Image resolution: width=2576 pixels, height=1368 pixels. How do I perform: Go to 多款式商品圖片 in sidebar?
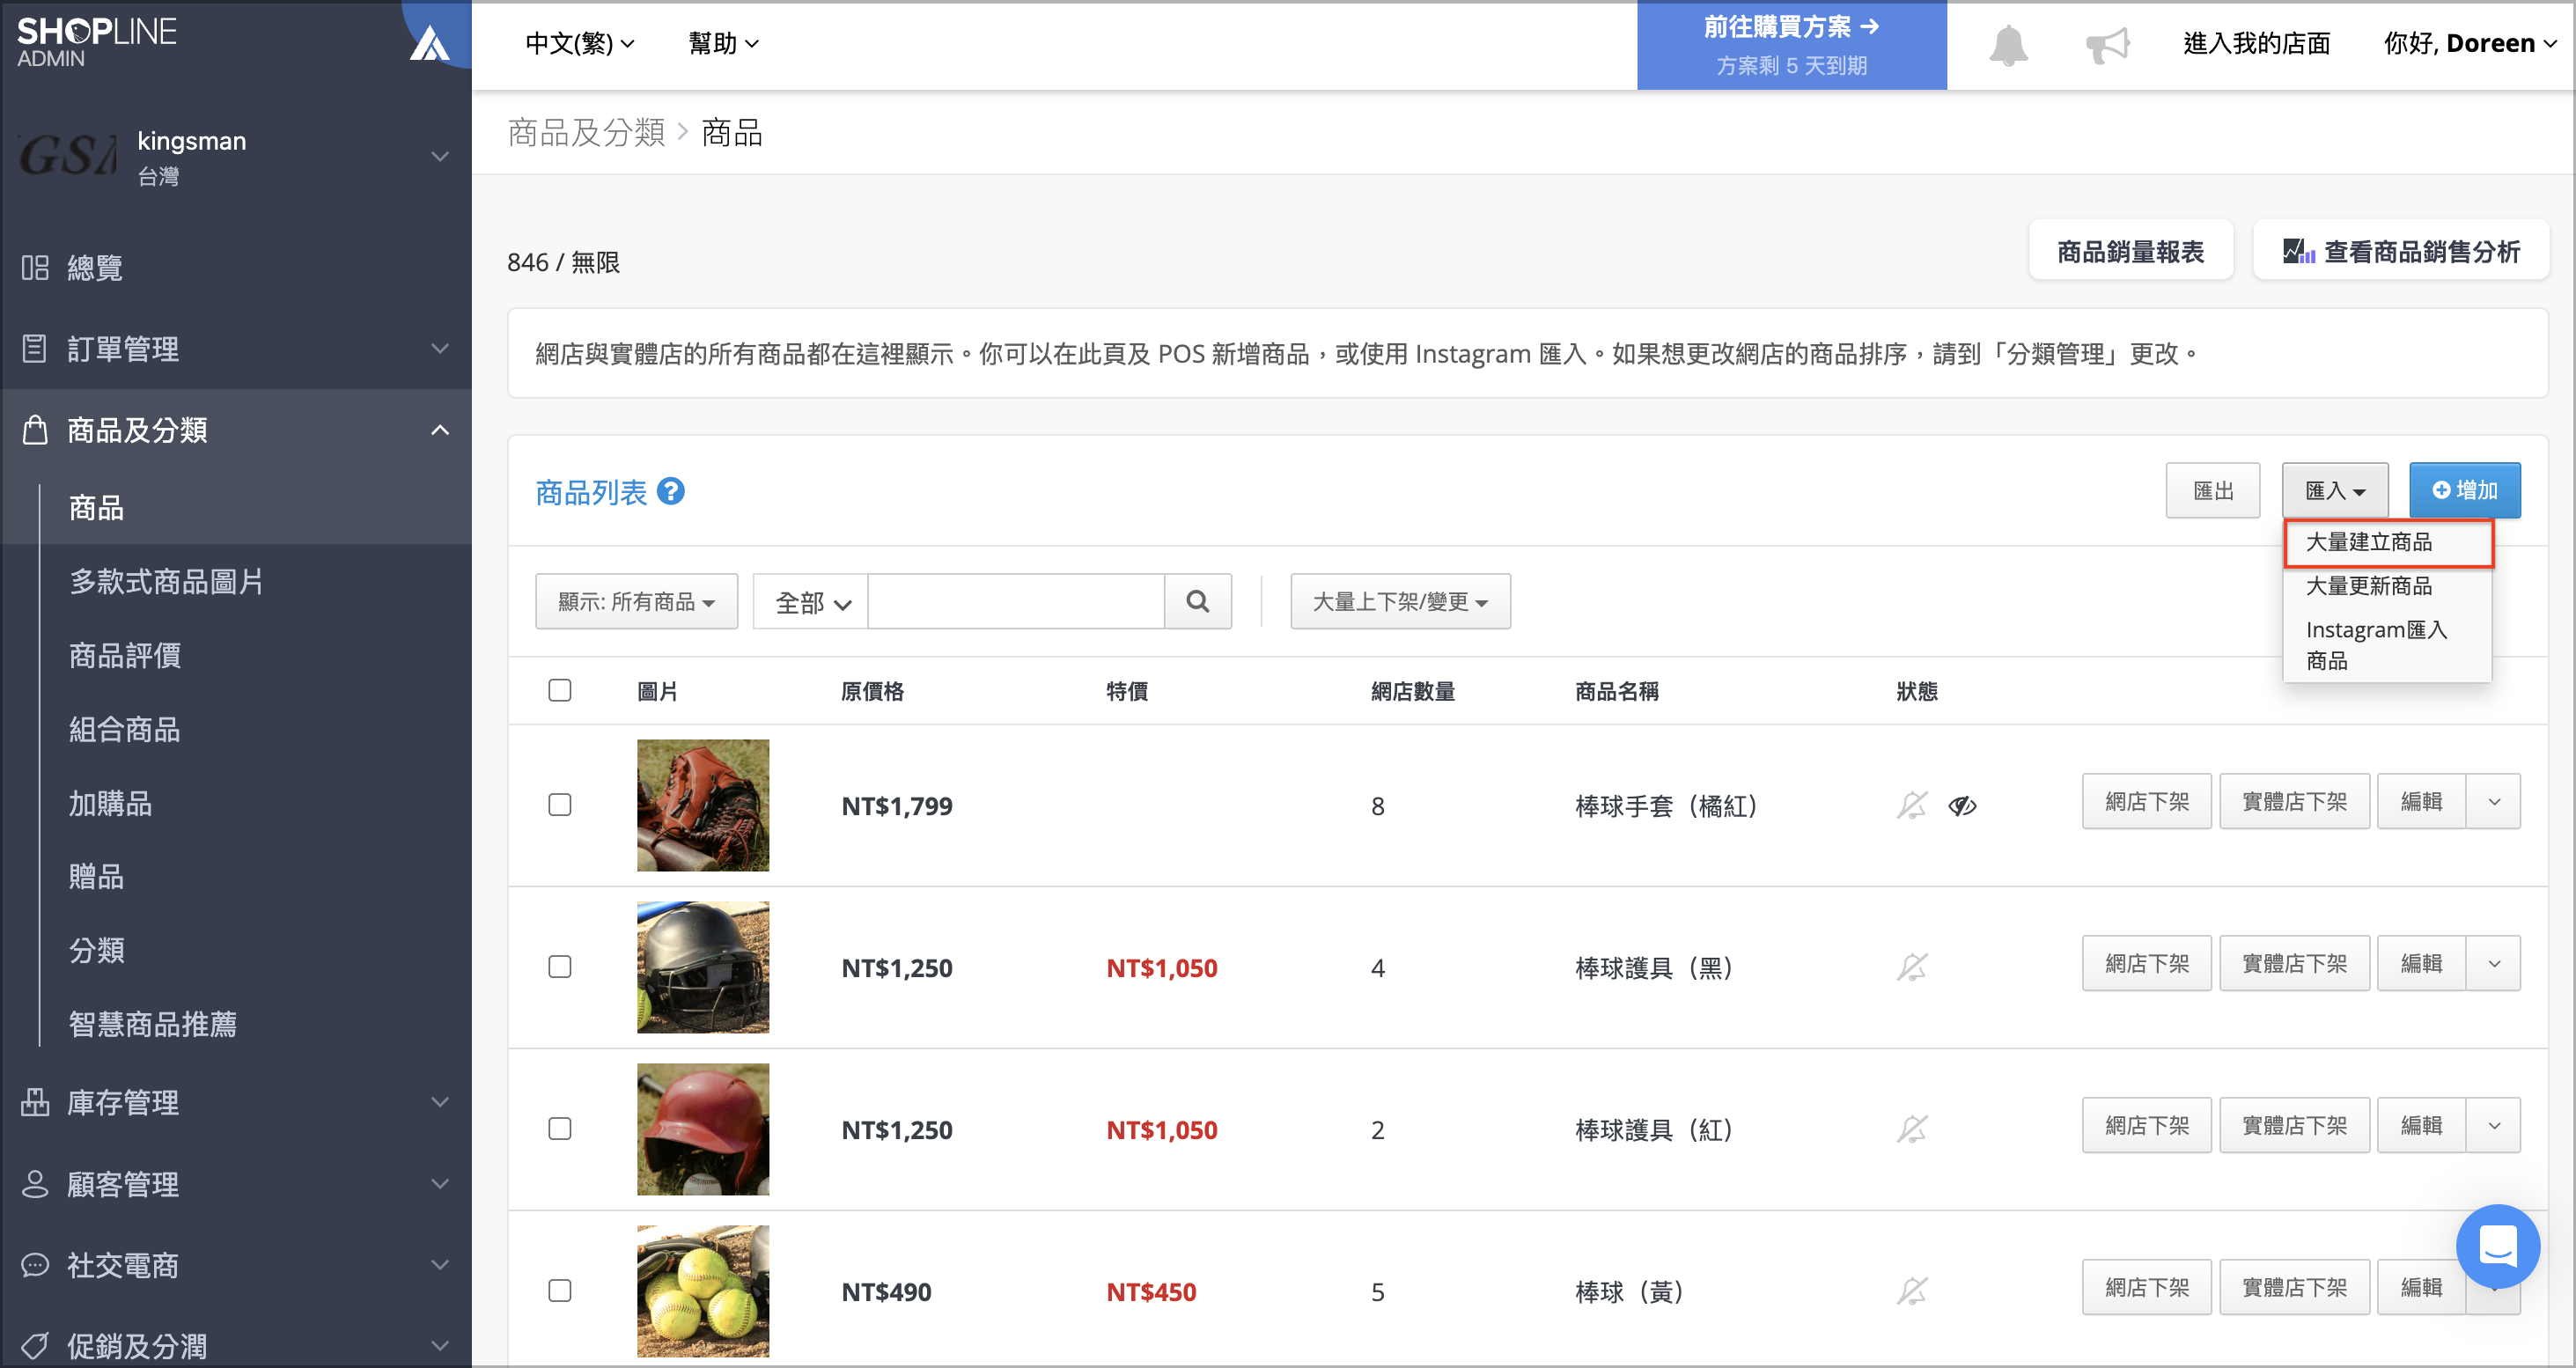(166, 581)
